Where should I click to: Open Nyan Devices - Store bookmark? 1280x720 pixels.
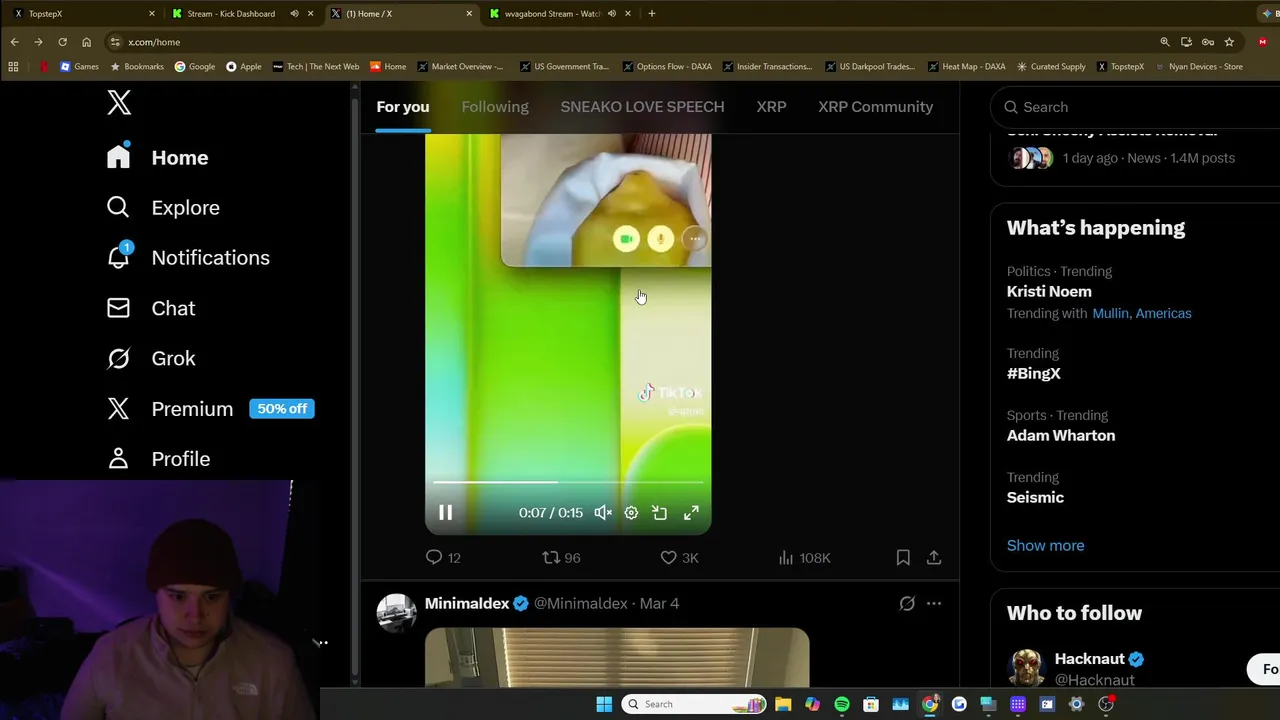click(1198, 67)
